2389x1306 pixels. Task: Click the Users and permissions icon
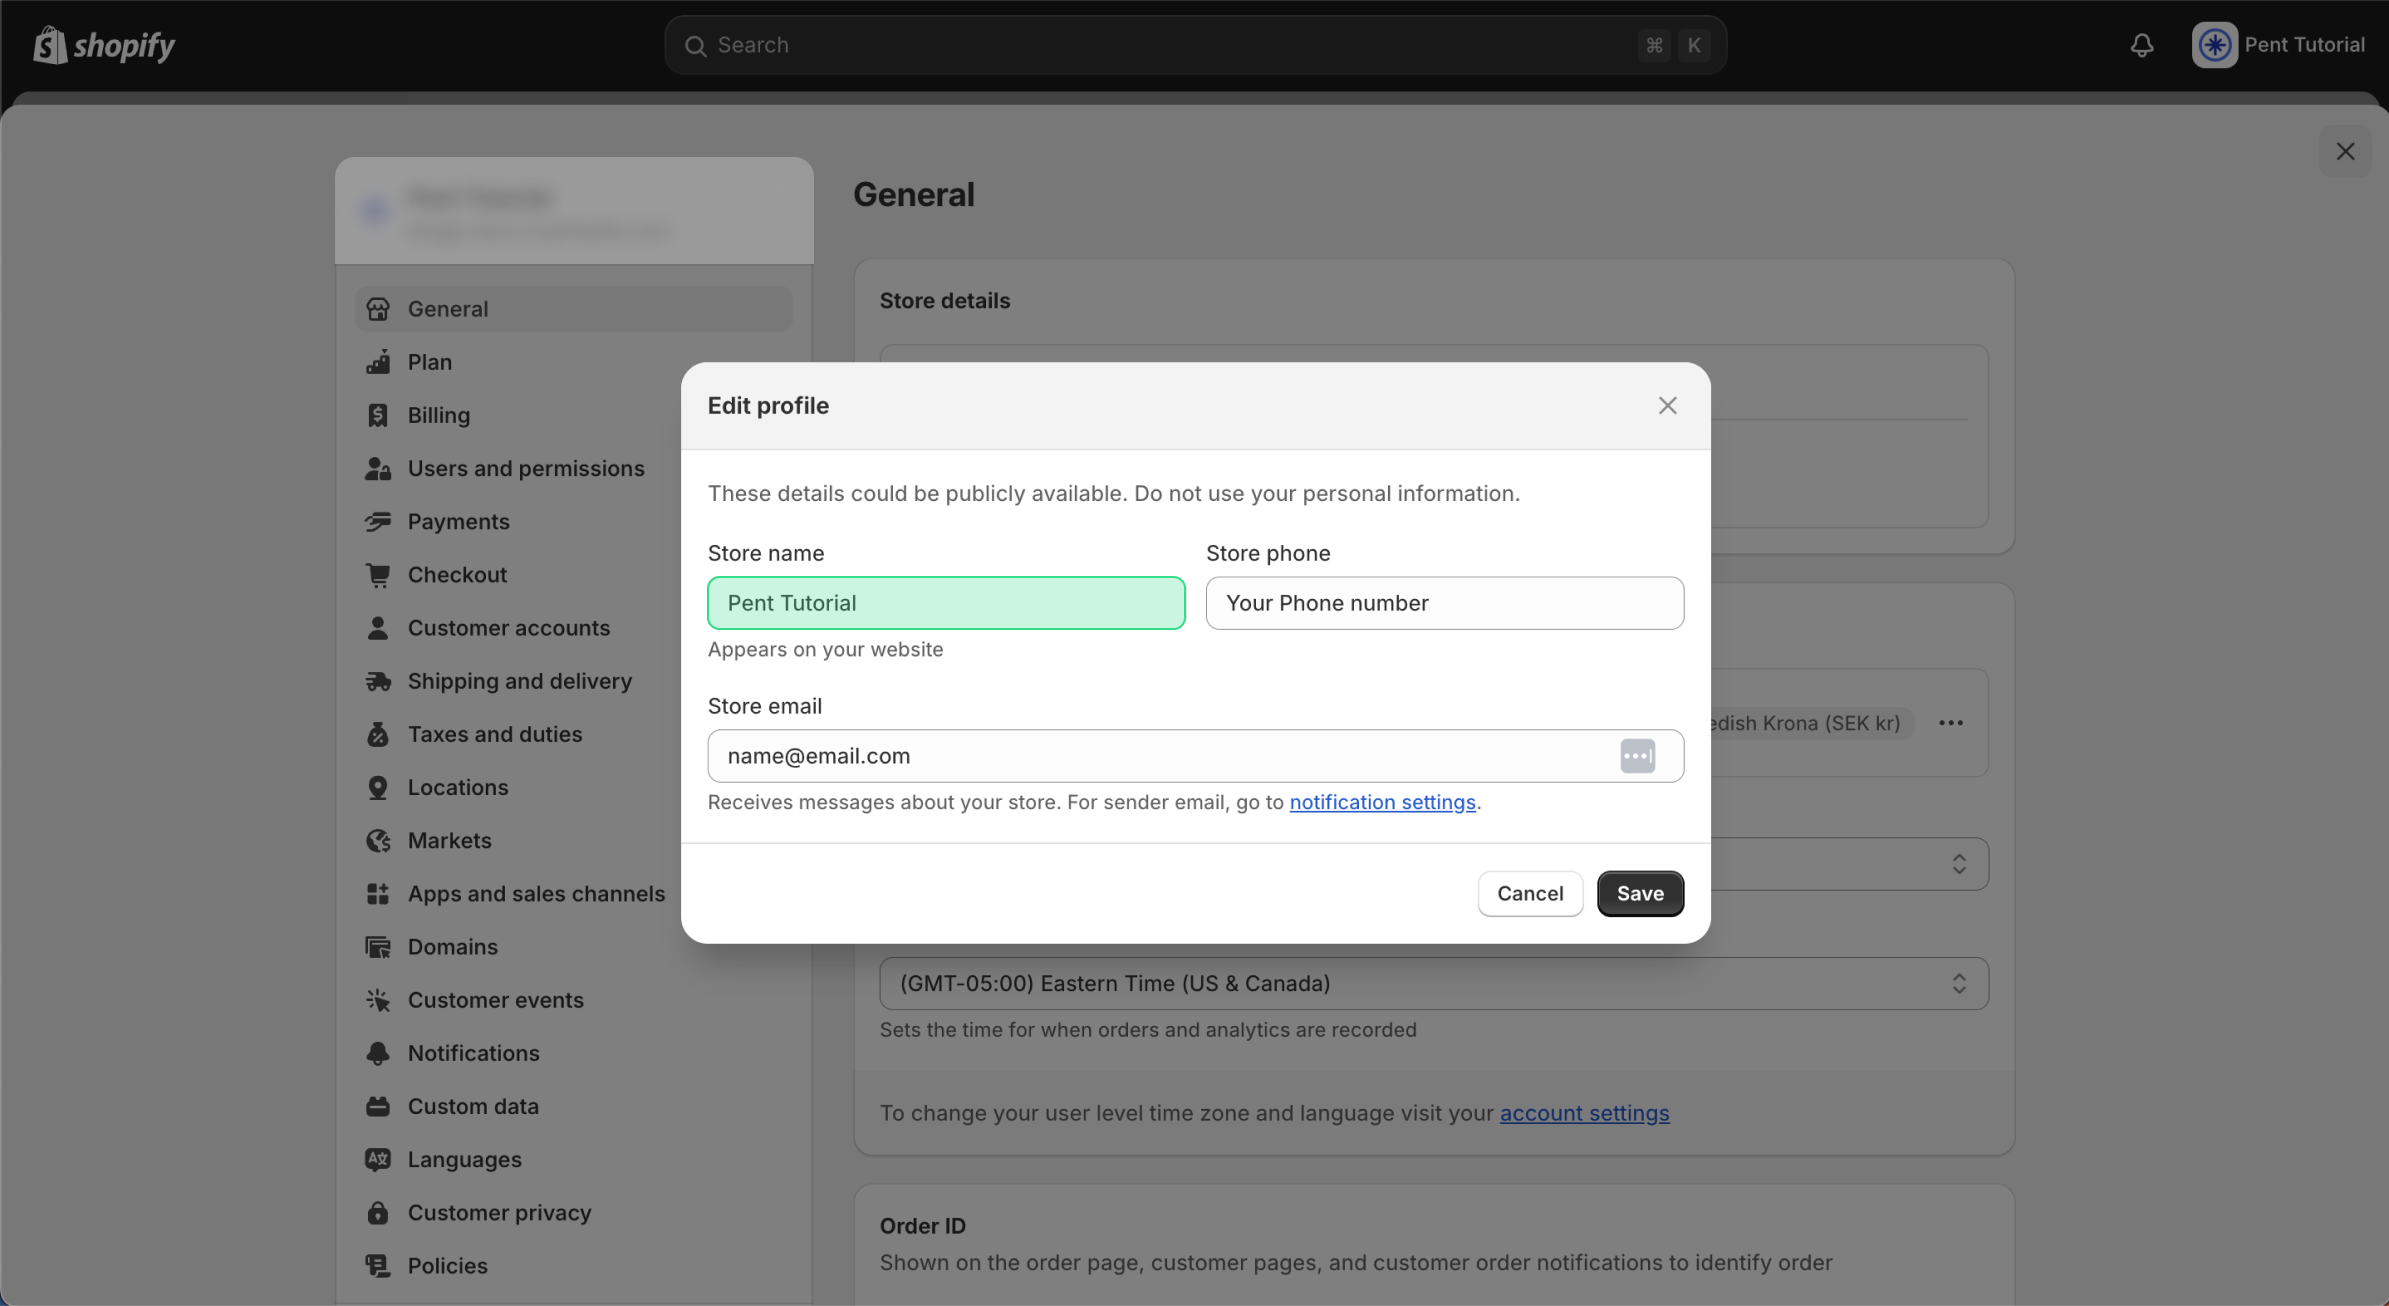tap(378, 468)
